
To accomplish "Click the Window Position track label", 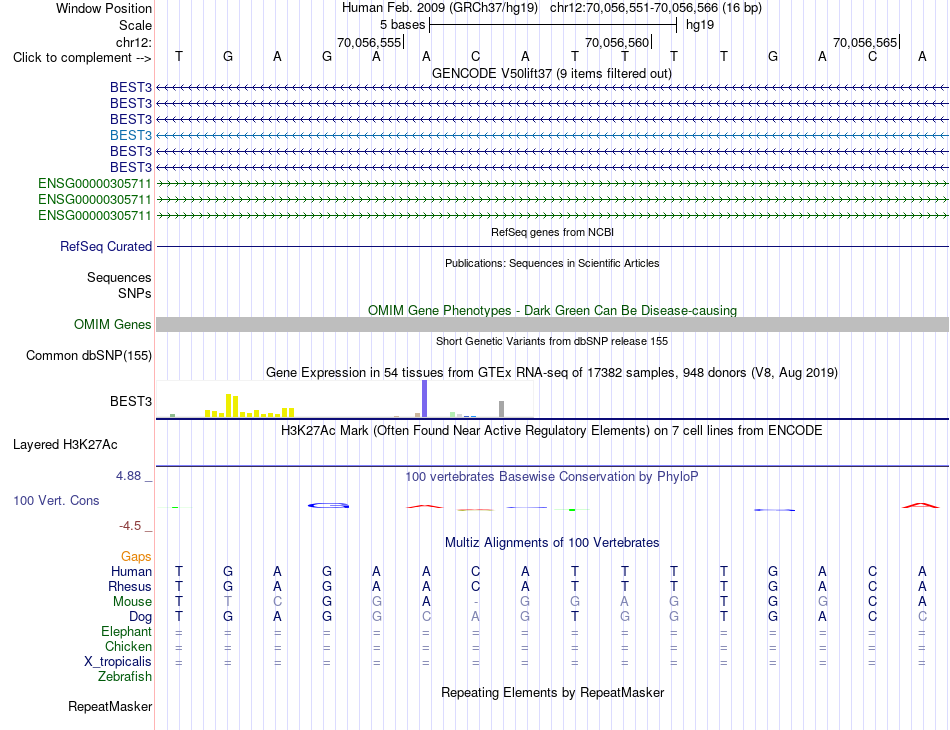I will (104, 8).
